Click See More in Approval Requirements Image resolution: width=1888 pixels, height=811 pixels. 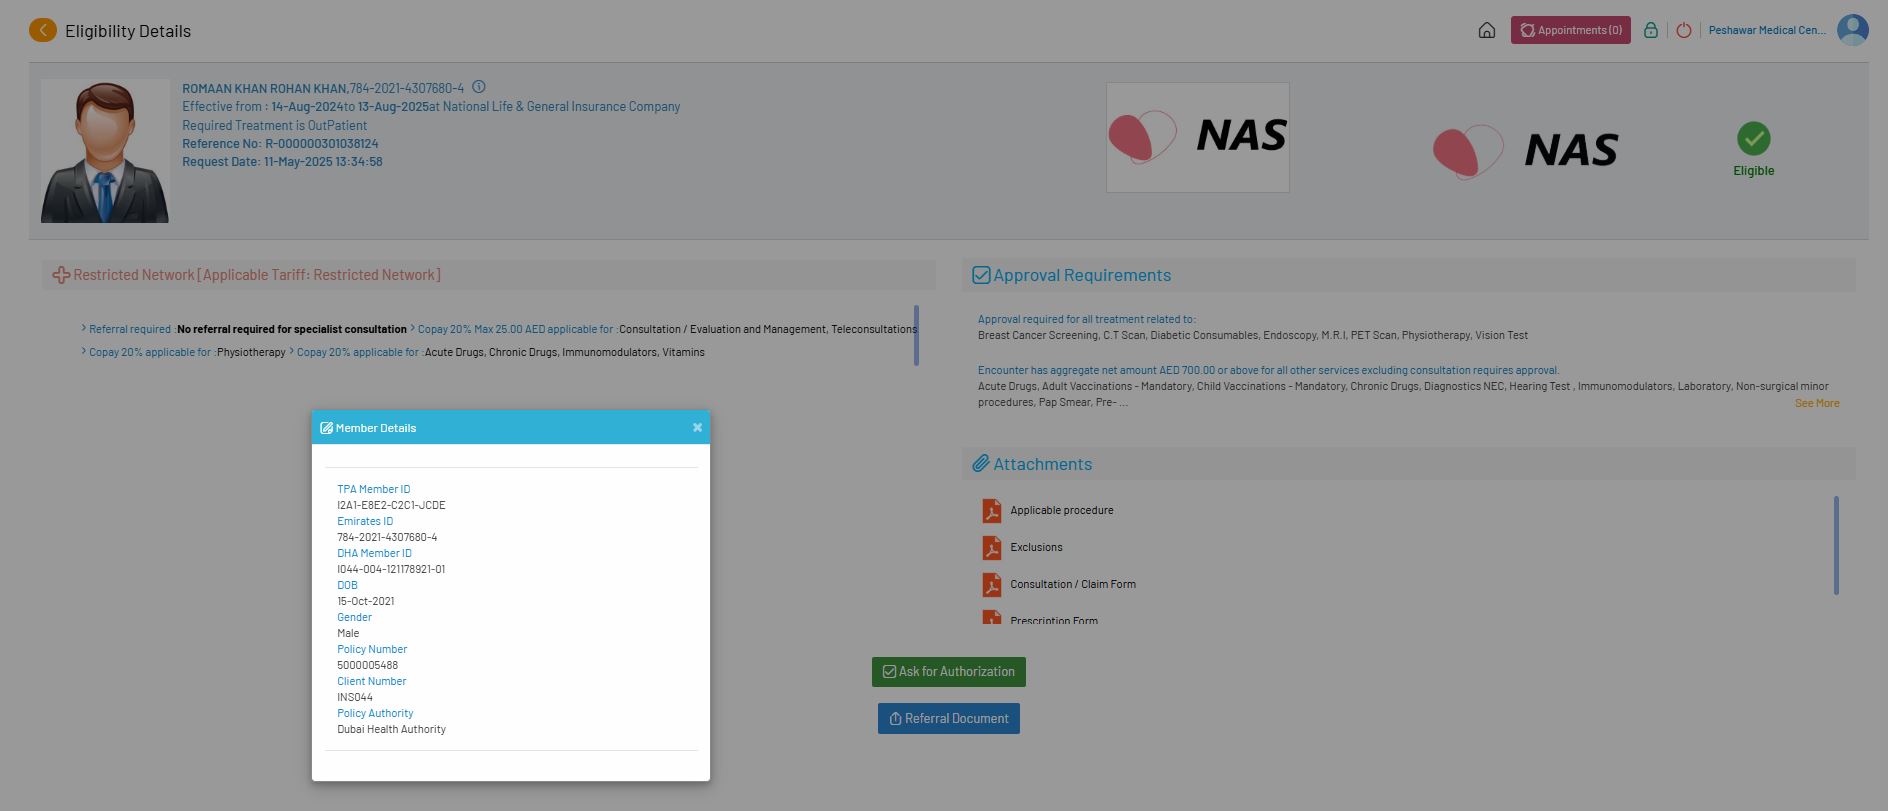click(1817, 403)
